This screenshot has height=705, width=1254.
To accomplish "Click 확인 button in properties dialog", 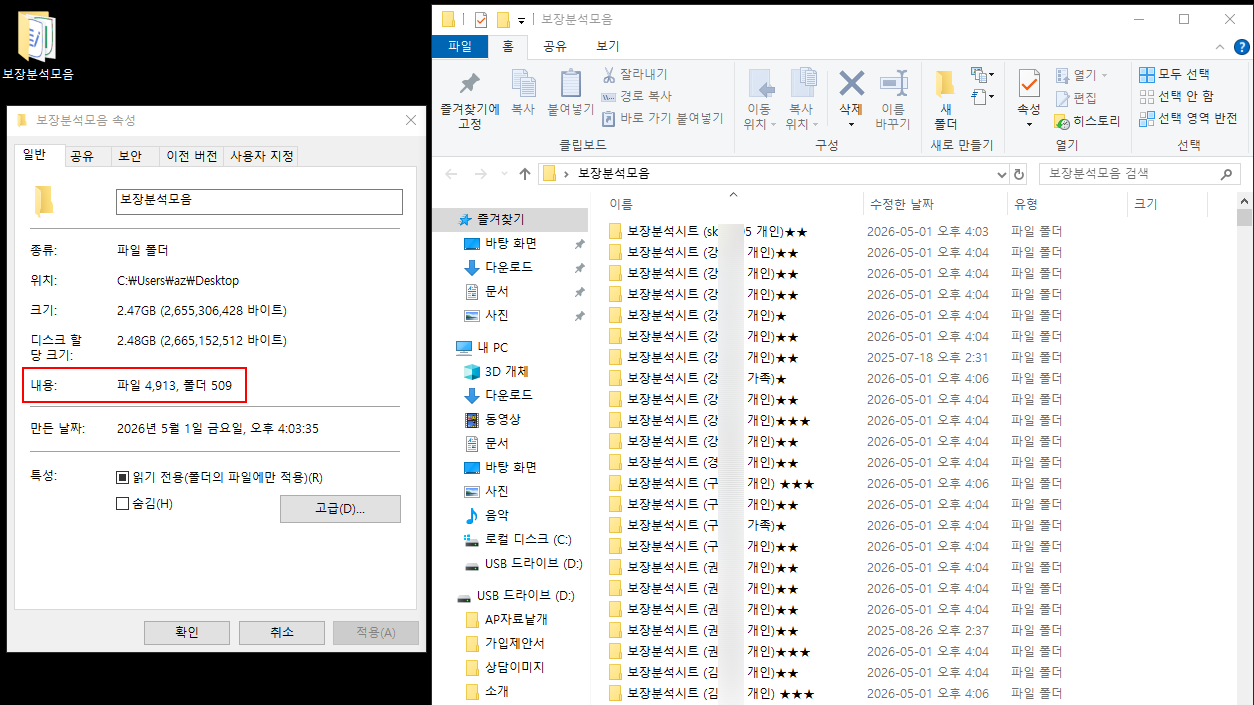I will coord(187,632).
